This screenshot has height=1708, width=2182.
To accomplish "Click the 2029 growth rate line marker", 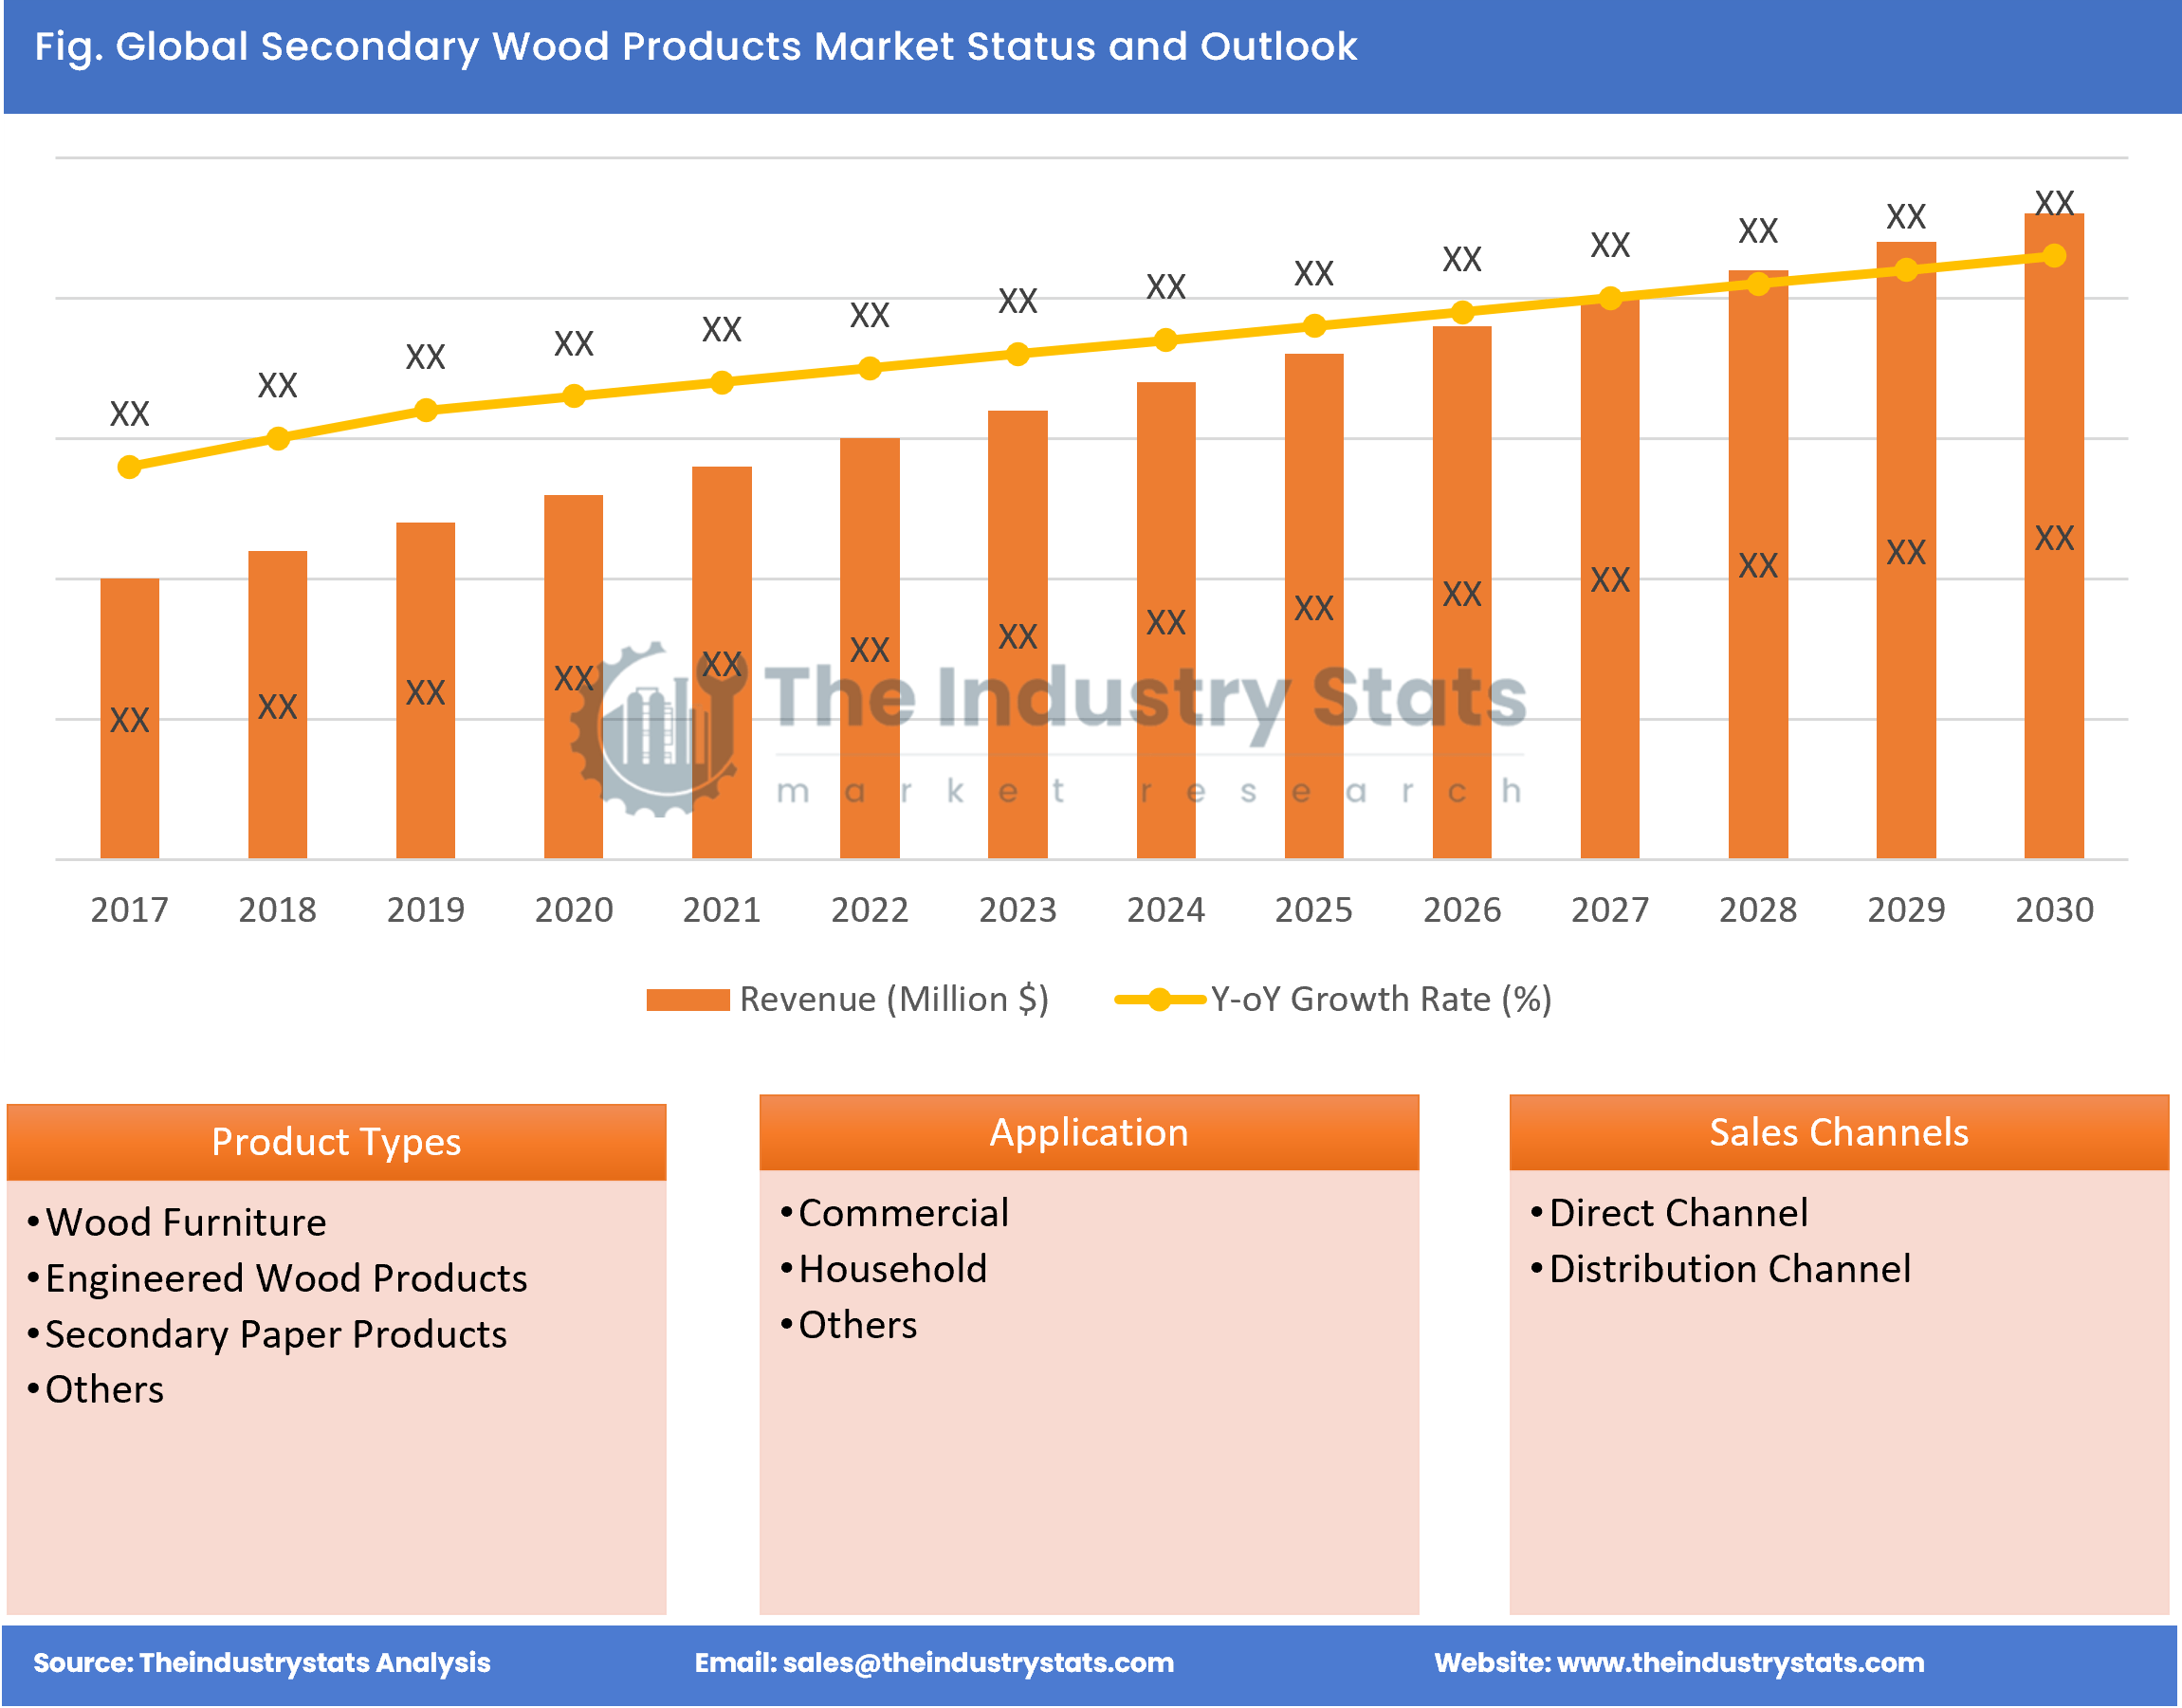I will (x=1906, y=270).
